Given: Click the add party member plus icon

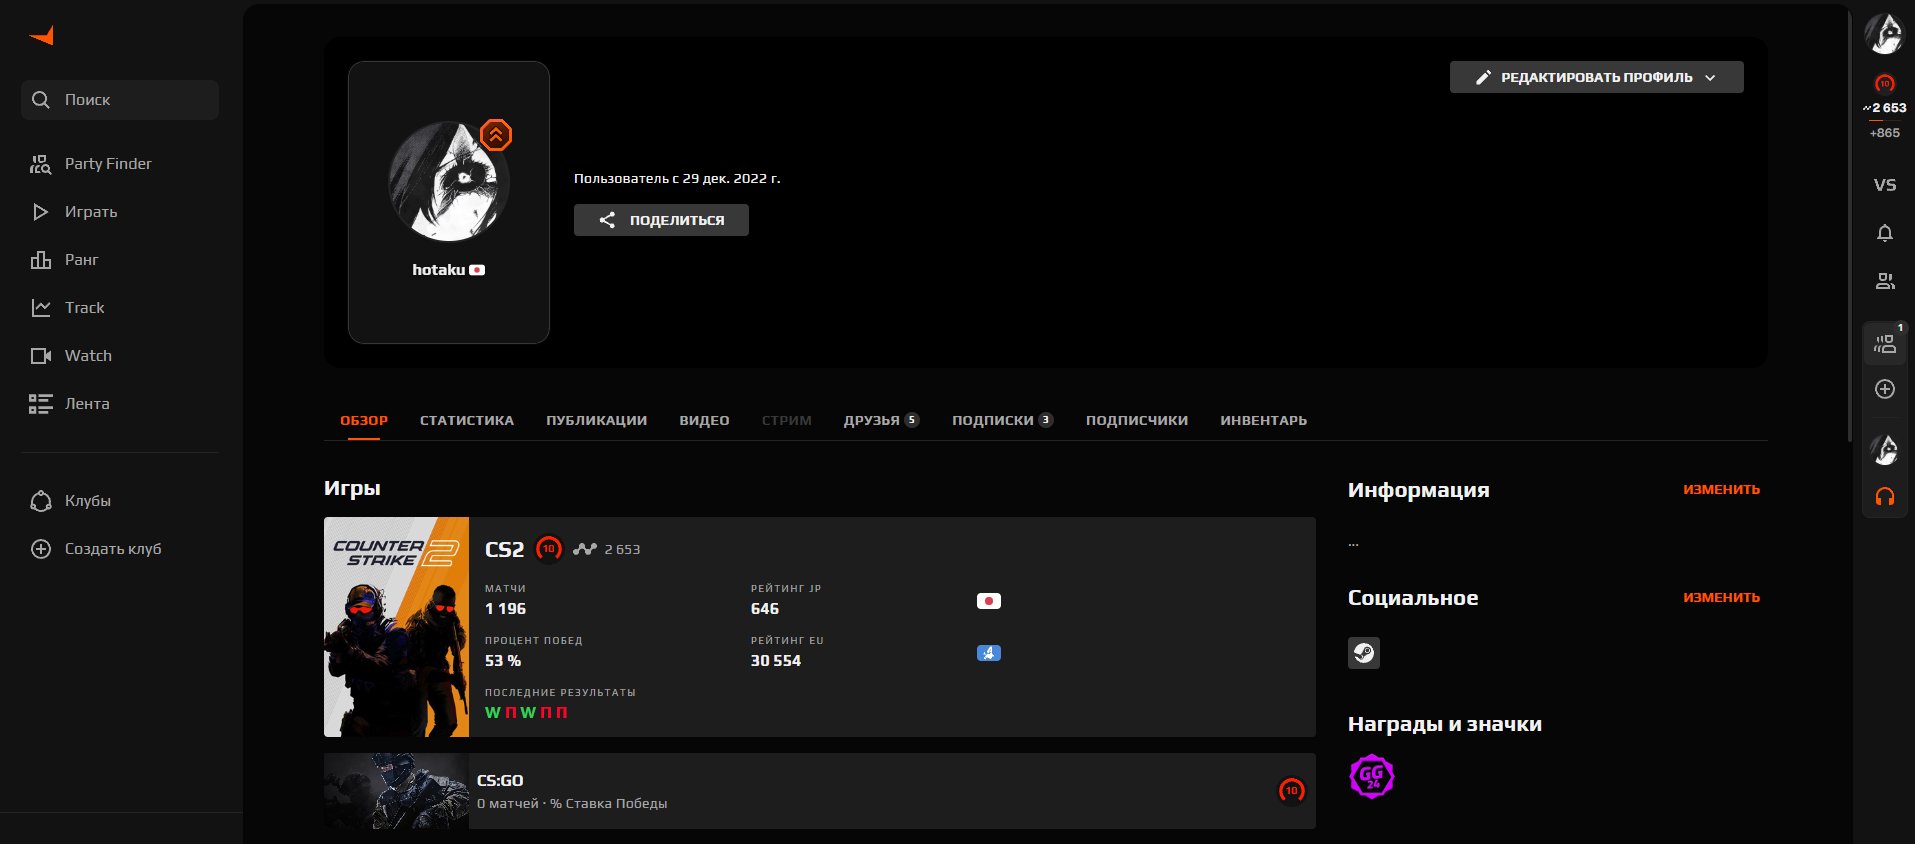Looking at the screenshot, I should [1885, 389].
